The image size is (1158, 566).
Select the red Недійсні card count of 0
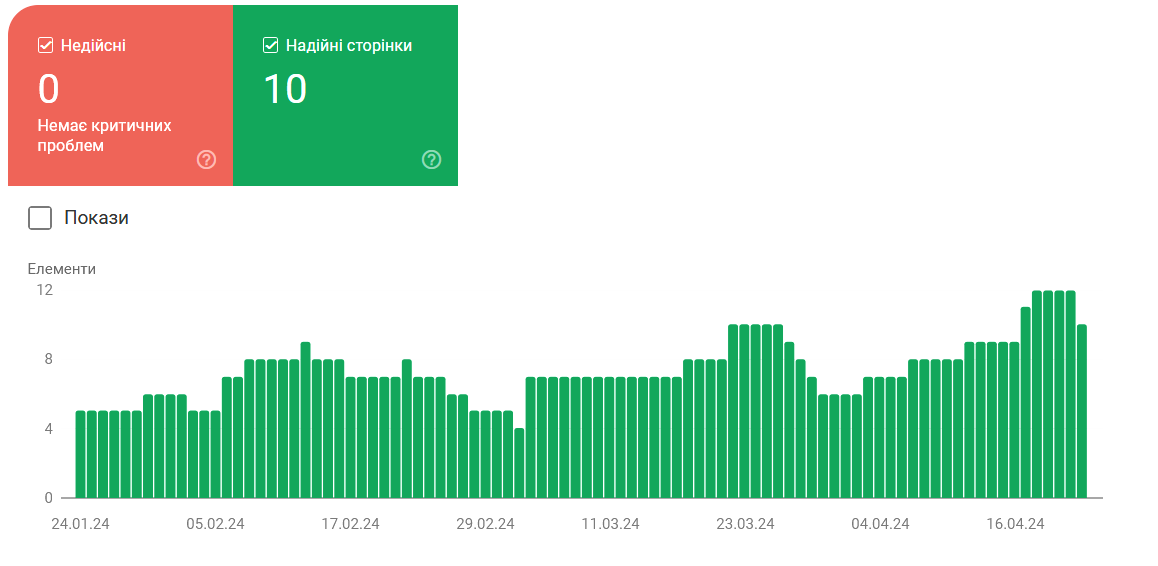49,90
